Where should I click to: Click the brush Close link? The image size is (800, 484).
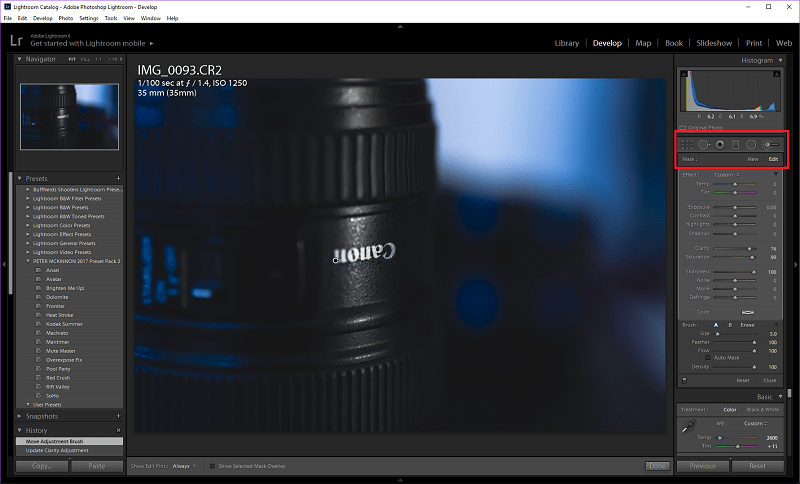769,380
